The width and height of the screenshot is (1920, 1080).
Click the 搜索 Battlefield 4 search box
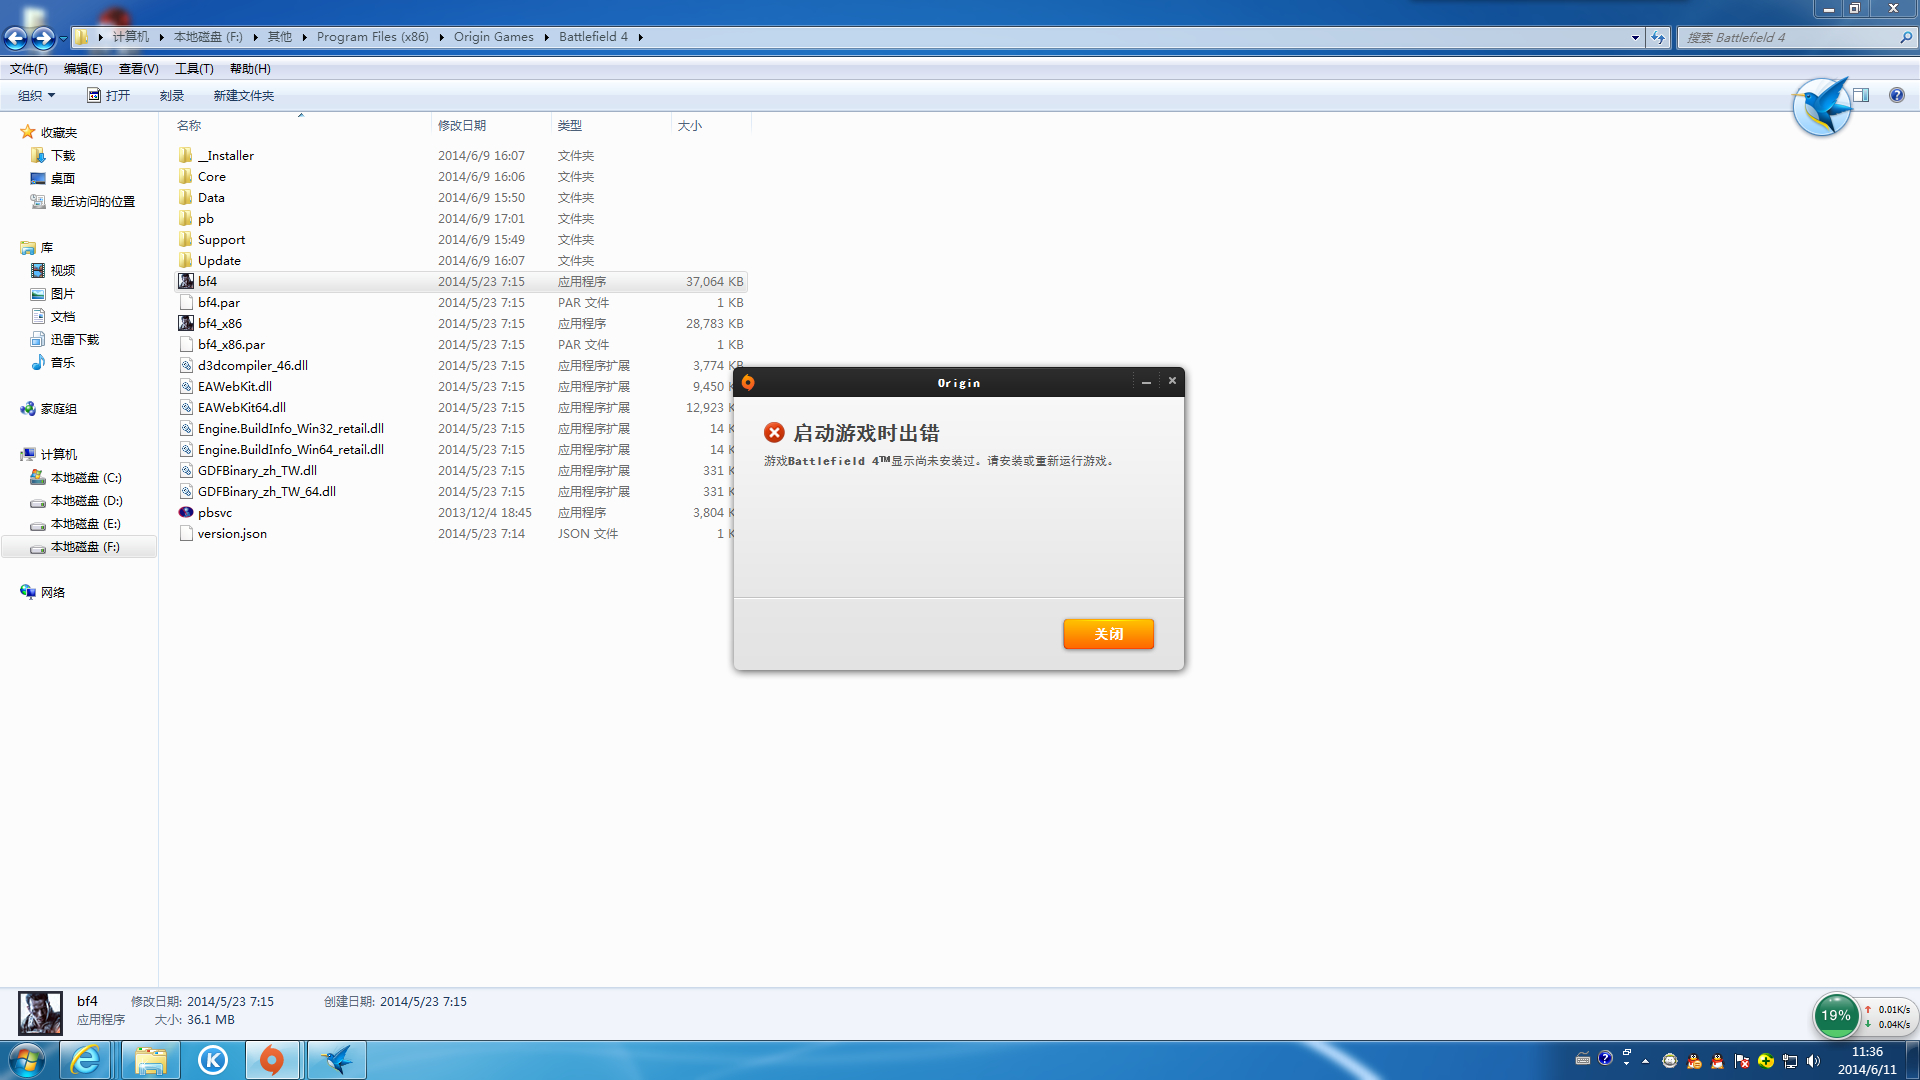click(1790, 37)
